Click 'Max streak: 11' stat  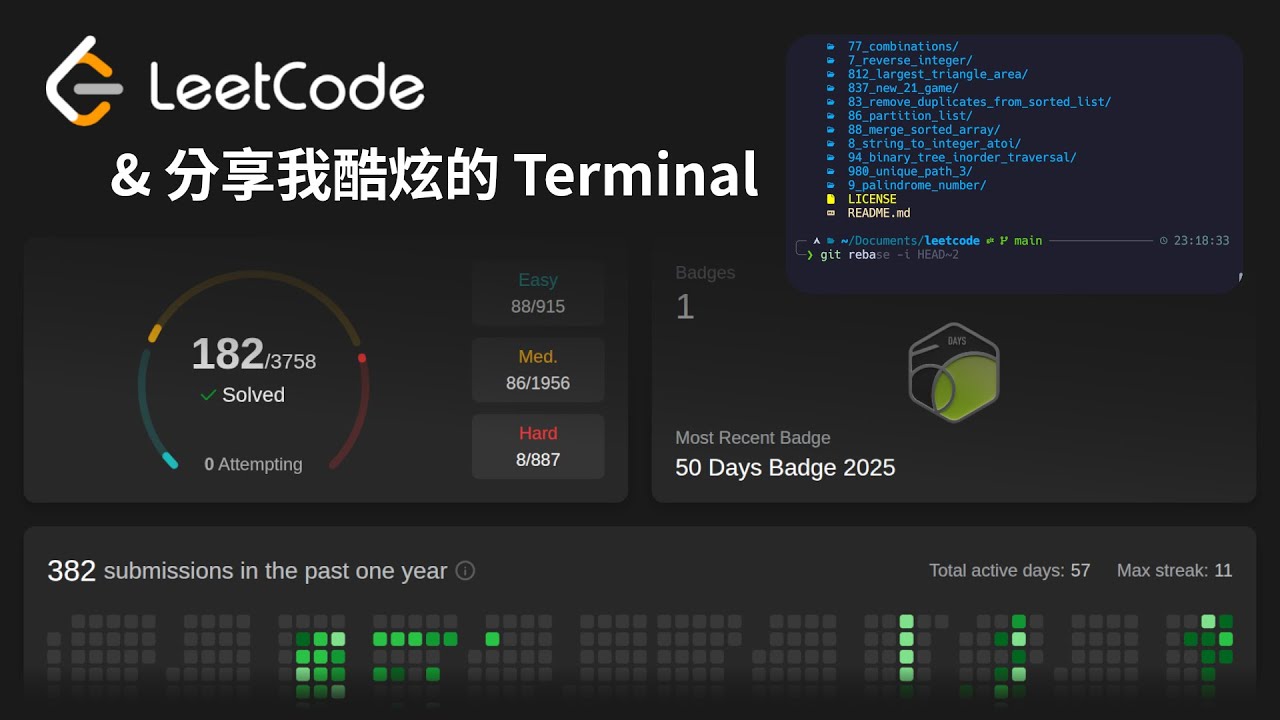click(1175, 571)
